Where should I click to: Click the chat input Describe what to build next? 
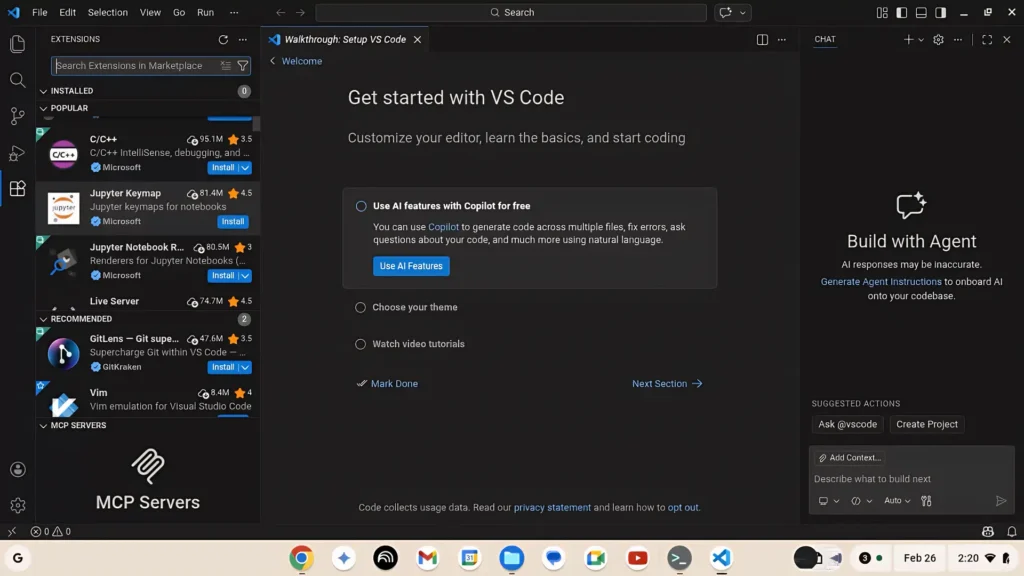pyautogui.click(x=911, y=479)
